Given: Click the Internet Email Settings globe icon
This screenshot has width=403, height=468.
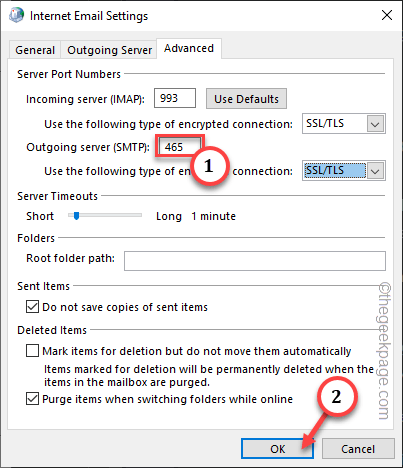Looking at the screenshot, I should pyautogui.click(x=16, y=15).
